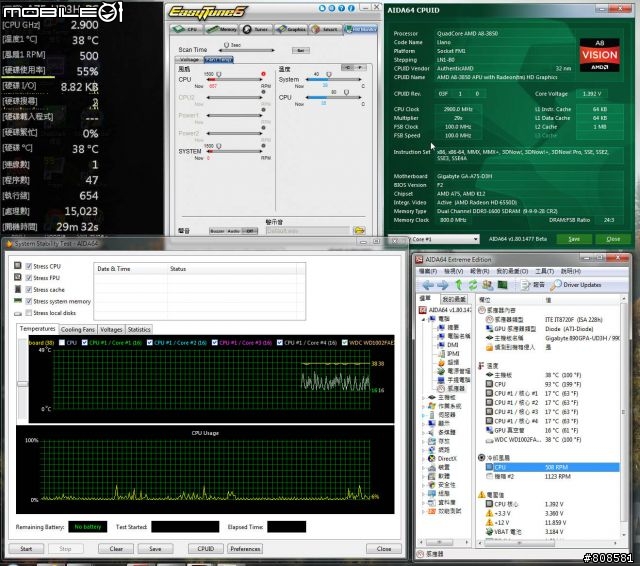640x566 pixels.
Task: Click forward arrow in AIDA64 Extreme toolbar
Action: (x=442, y=285)
